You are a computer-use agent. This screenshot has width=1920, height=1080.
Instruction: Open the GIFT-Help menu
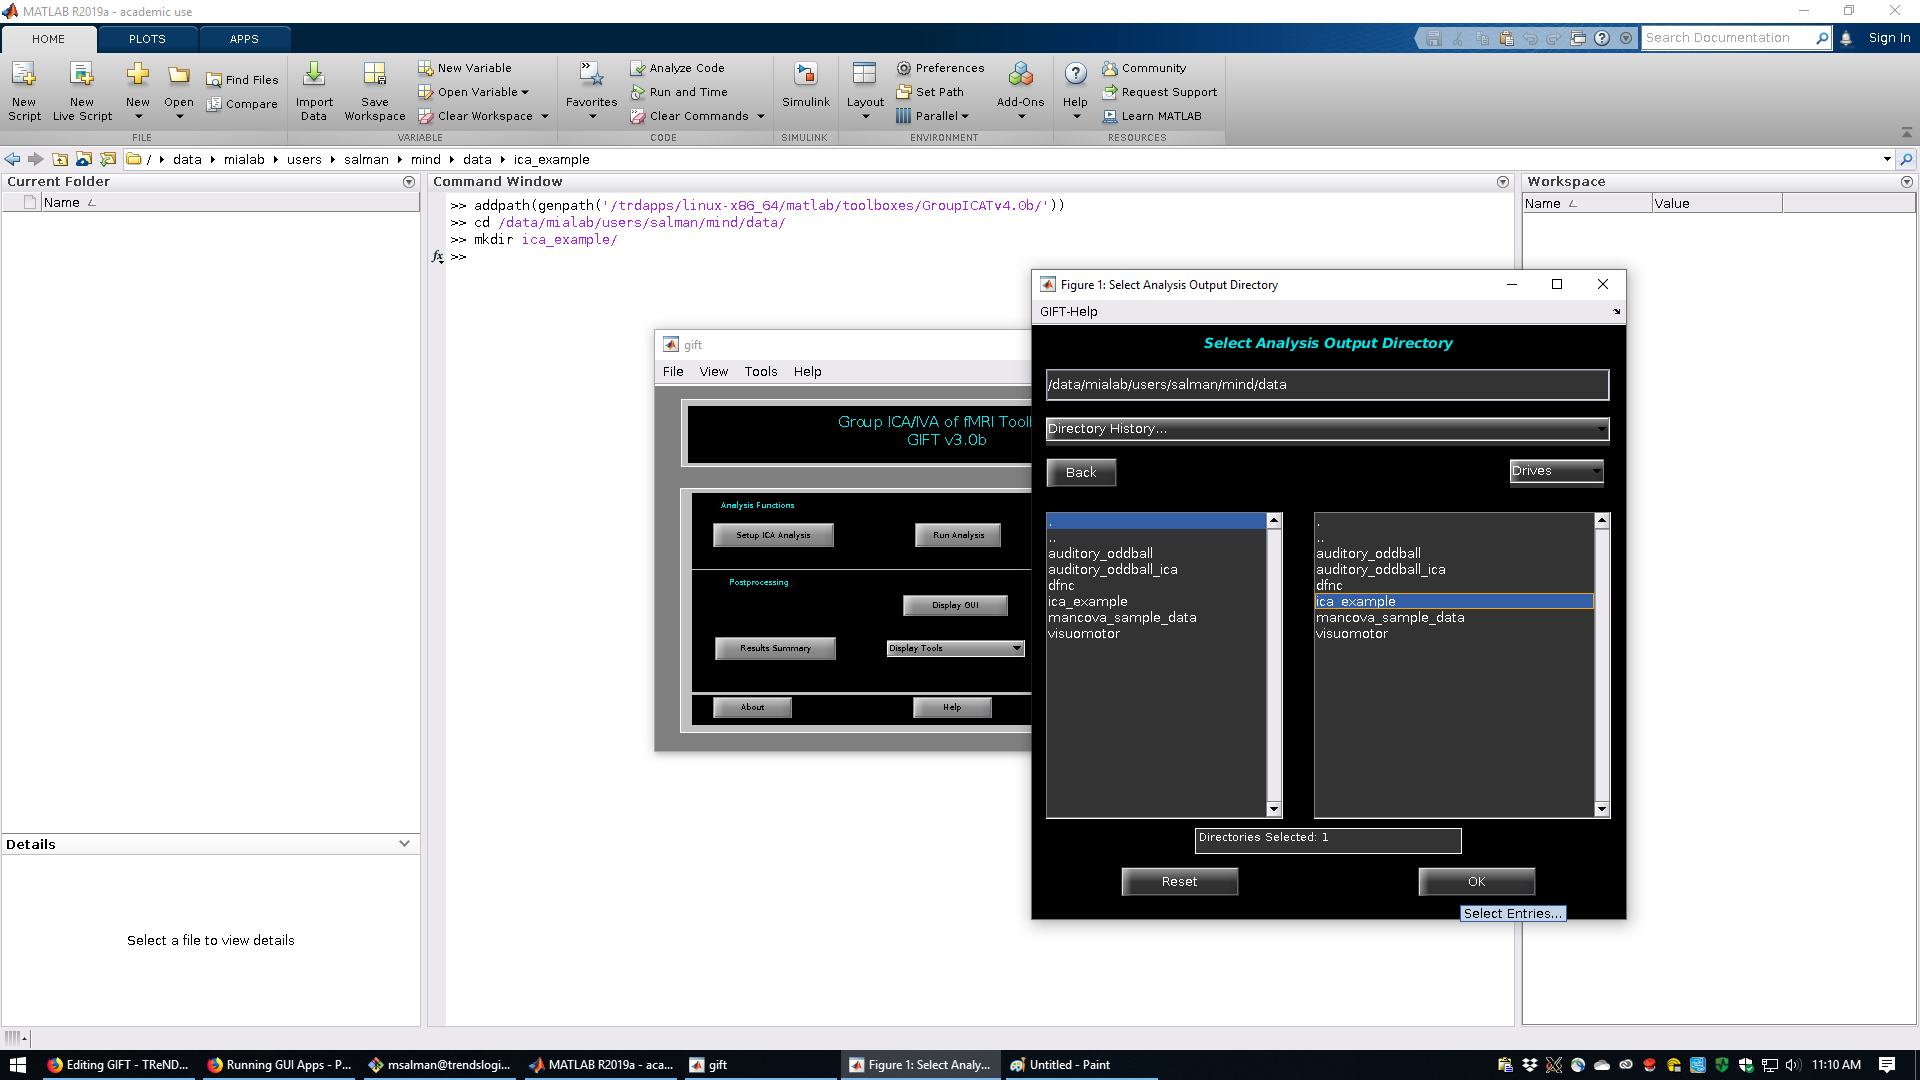1069,312
